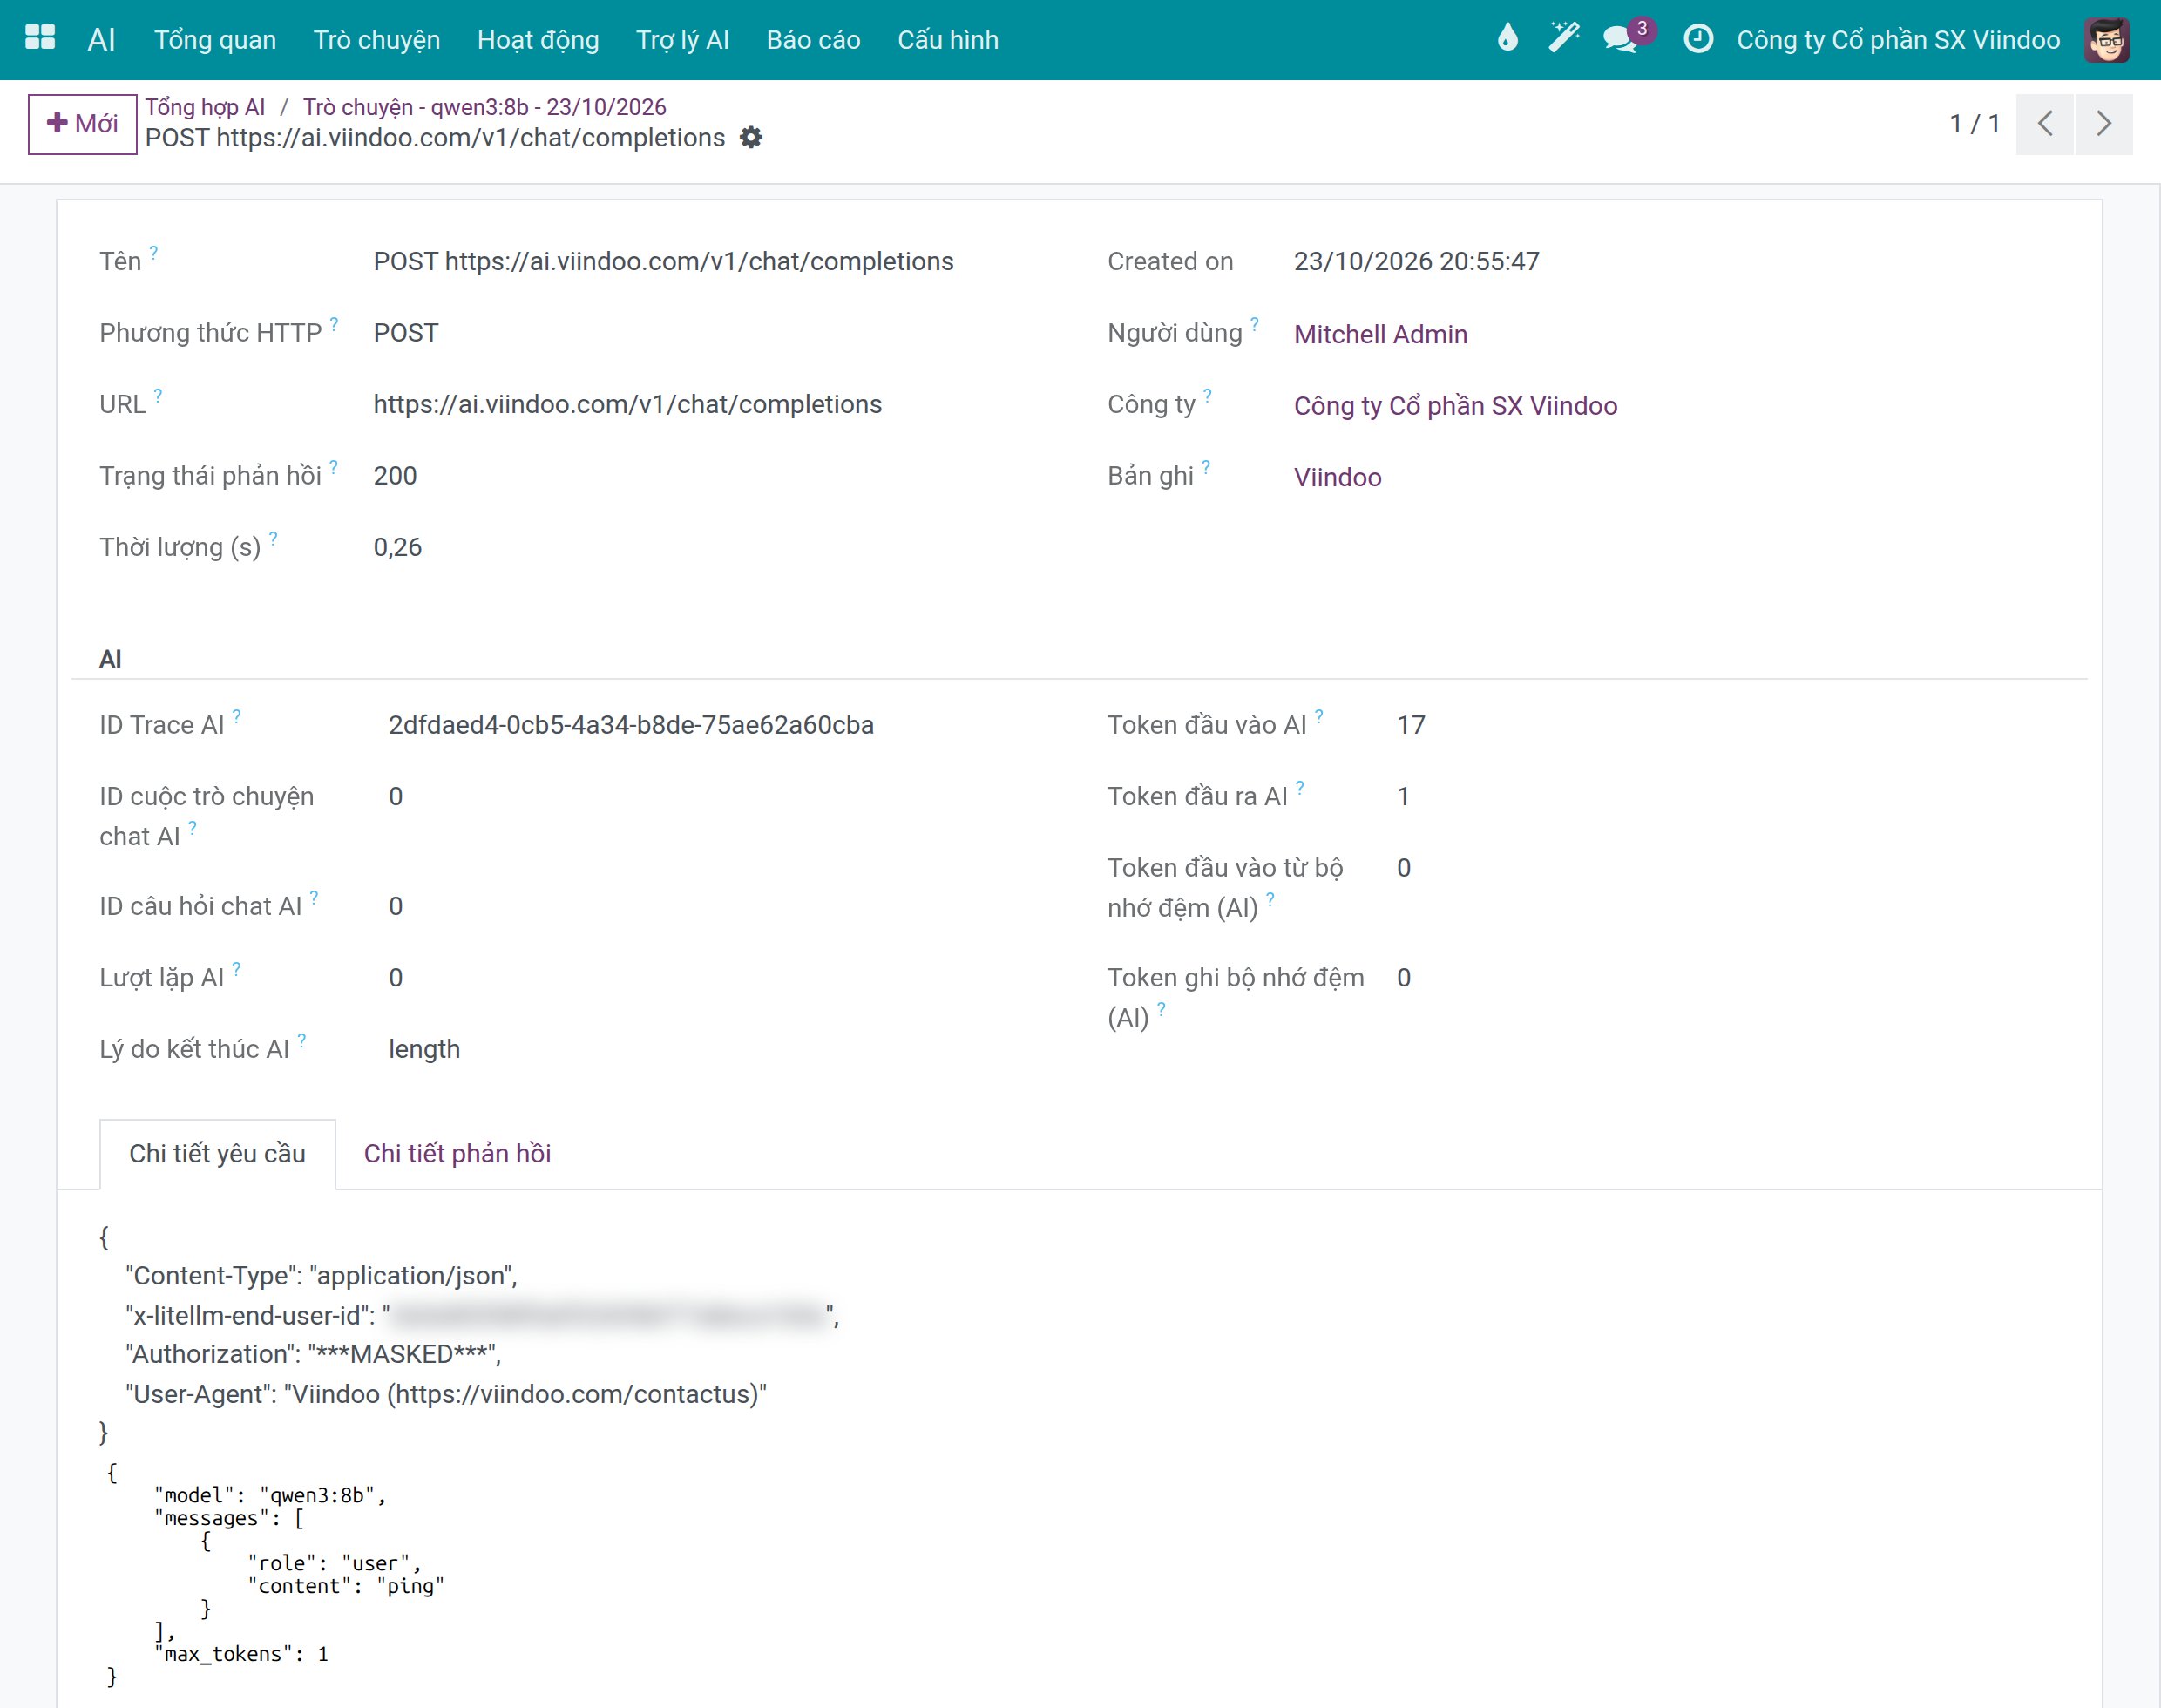Show help tooltip for Thời lượng (s)
Viewport: 2161px width, 1708px height.
pos(273,539)
